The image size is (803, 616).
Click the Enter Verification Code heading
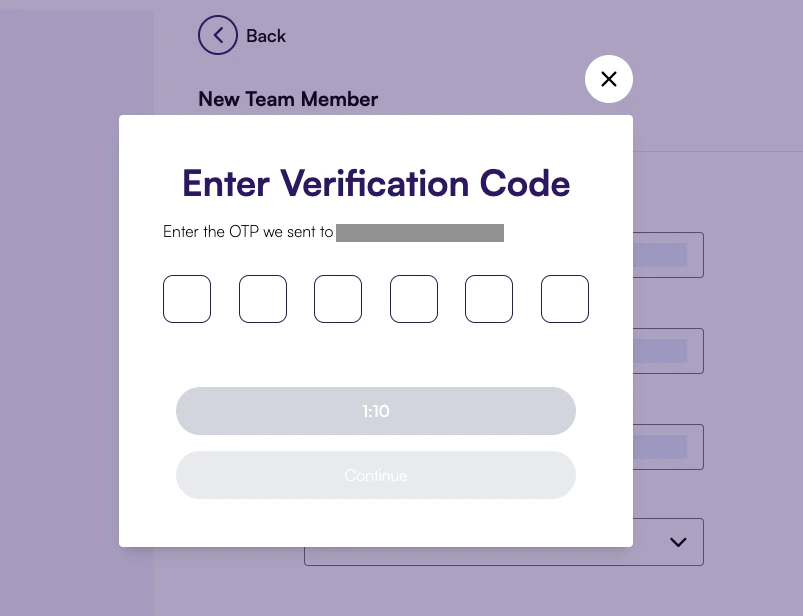376,184
